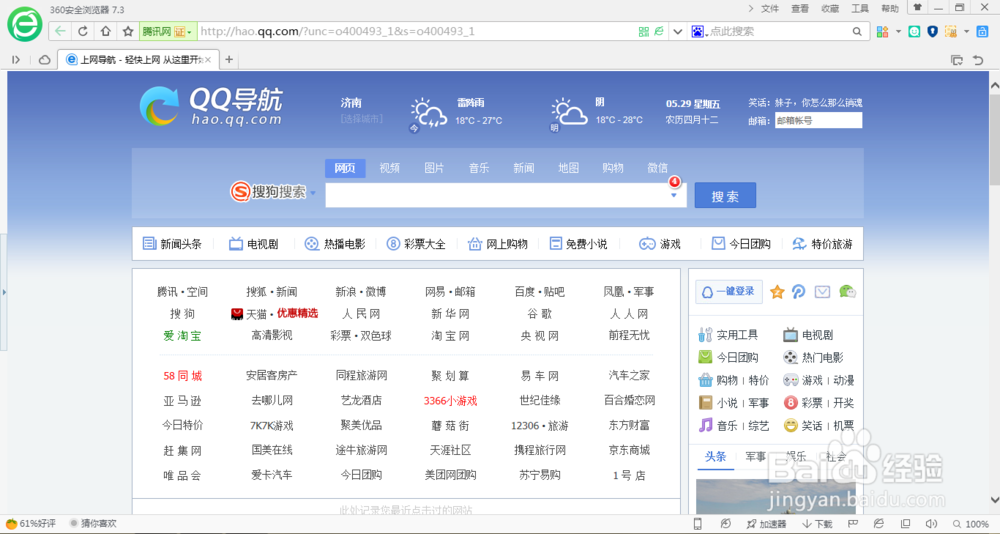The height and width of the screenshot is (534, 1000).
Task: Click the 邮箱帐号 email input field
Action: (x=818, y=120)
